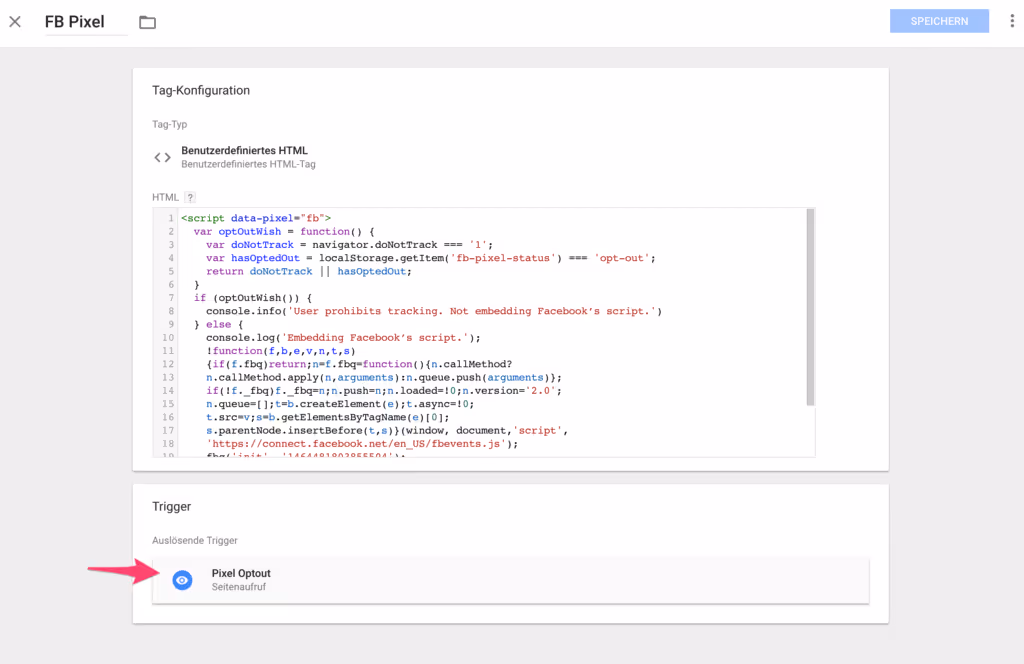1024x664 pixels.
Task: Click the 'return doNotTrack || hasOptedOut' line
Action: point(309,271)
